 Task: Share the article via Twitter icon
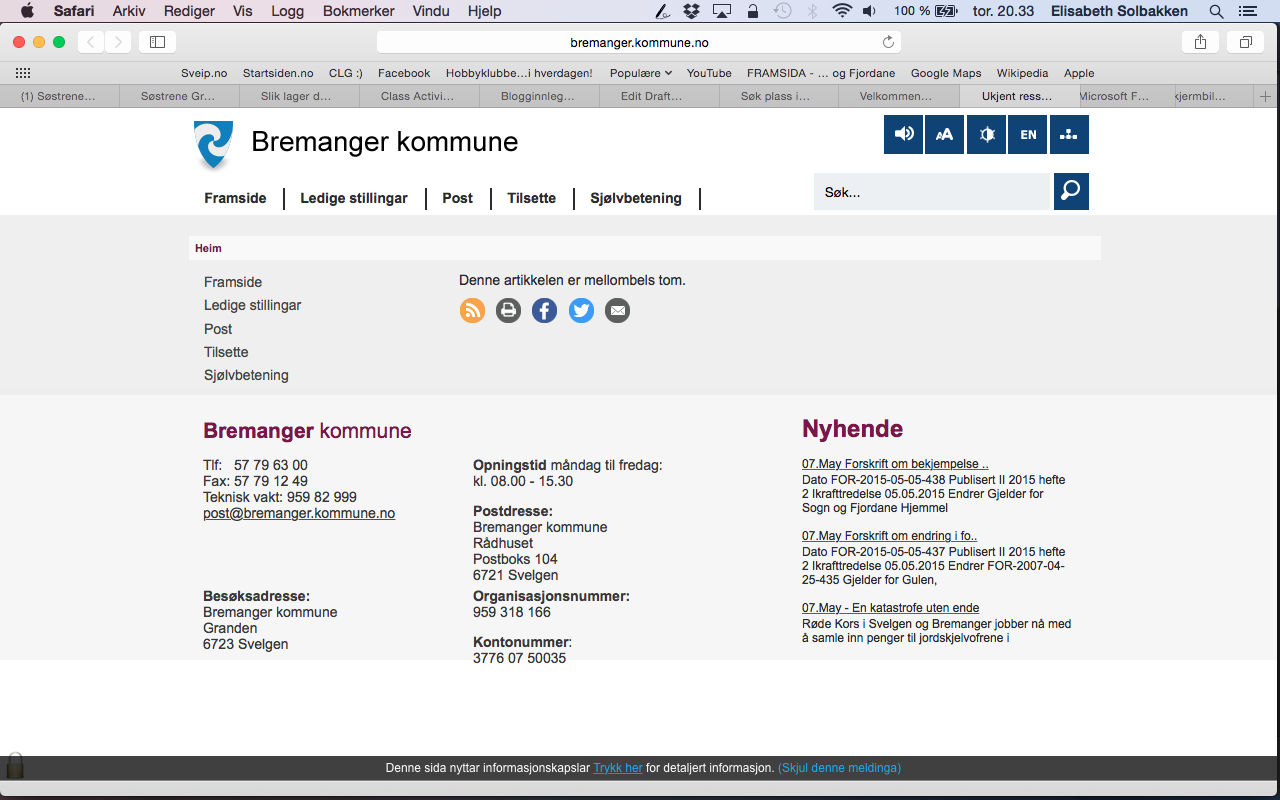click(x=581, y=311)
